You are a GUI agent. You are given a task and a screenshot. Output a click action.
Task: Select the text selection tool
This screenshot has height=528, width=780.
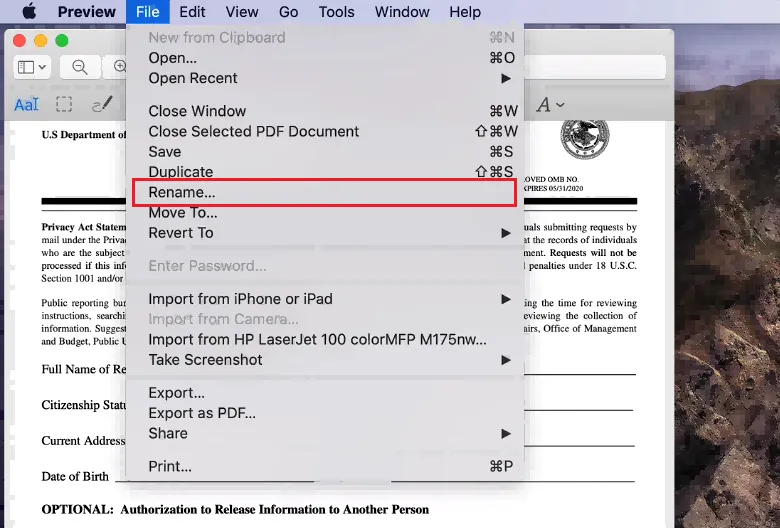click(26, 105)
